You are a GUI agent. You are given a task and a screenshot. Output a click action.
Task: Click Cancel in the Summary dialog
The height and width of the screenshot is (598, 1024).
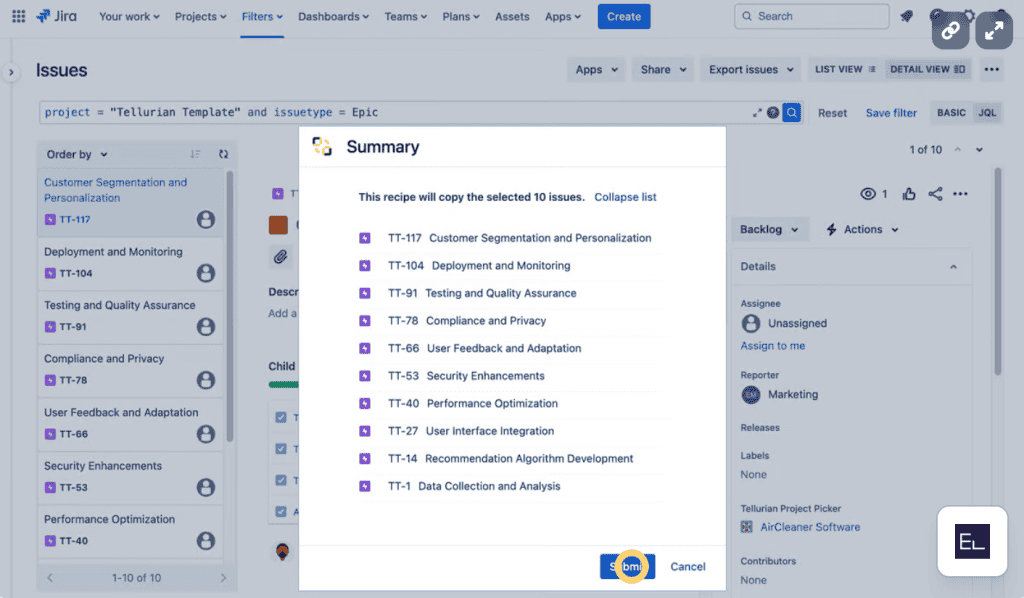(x=688, y=566)
